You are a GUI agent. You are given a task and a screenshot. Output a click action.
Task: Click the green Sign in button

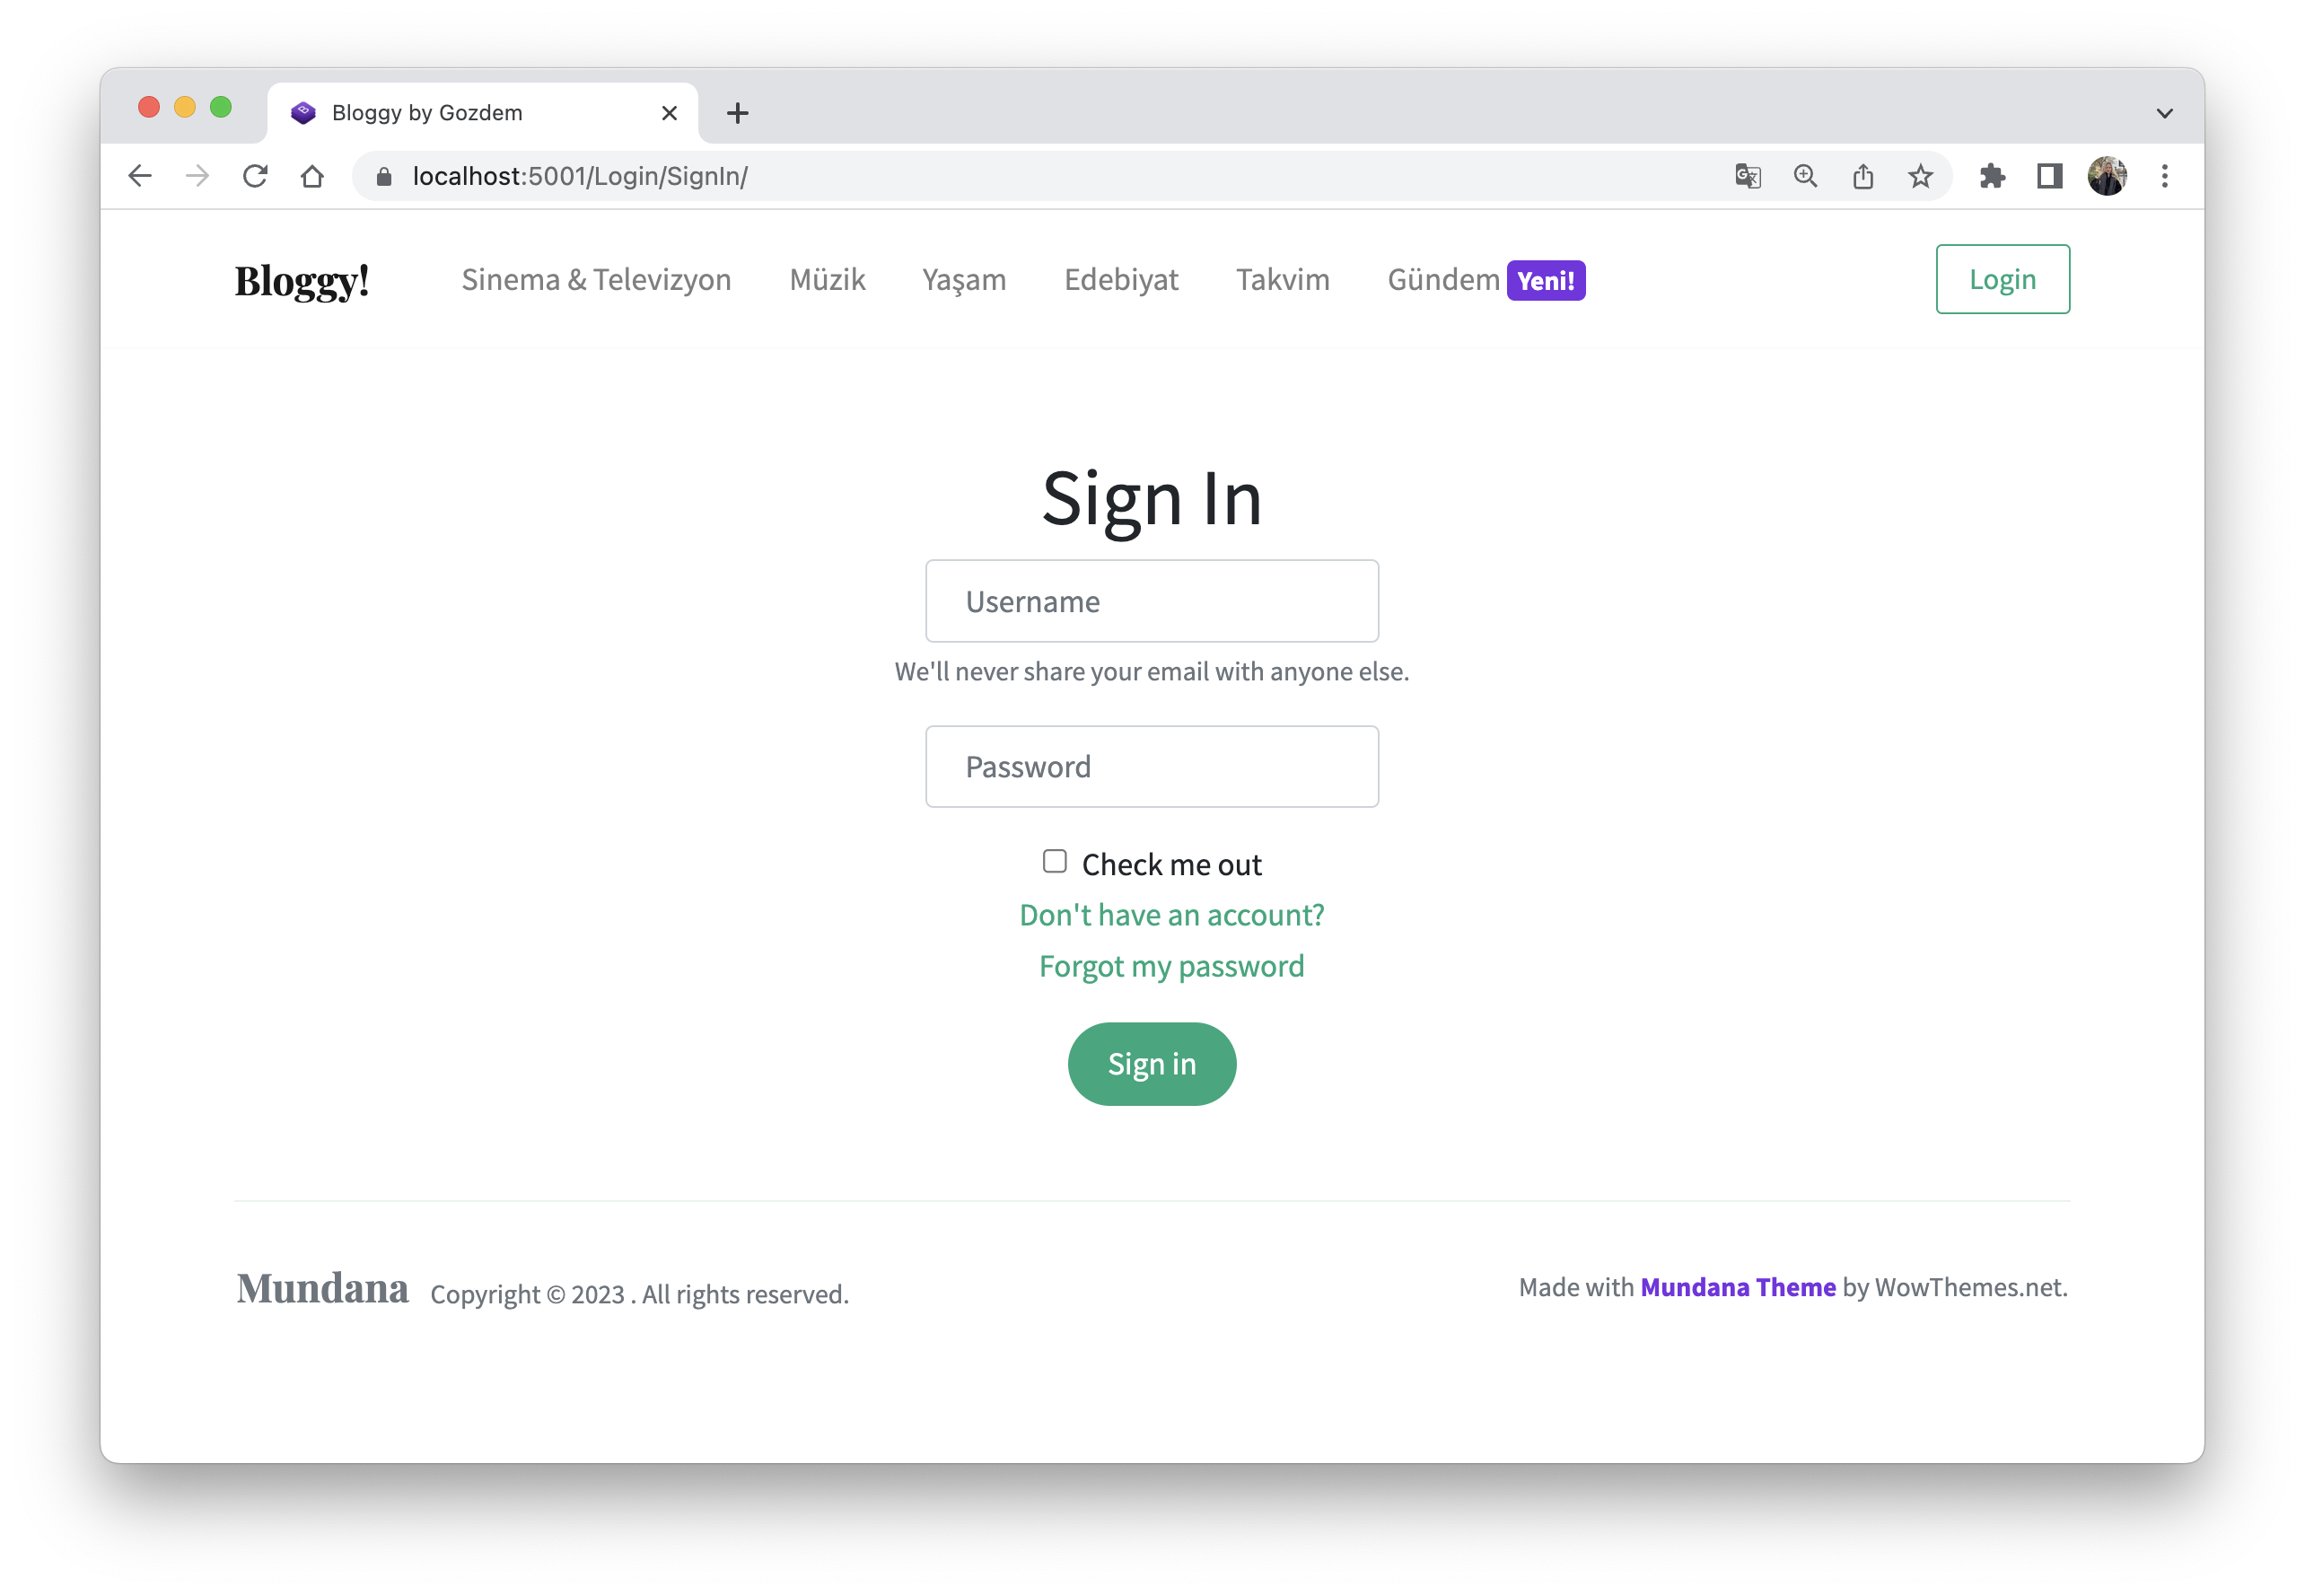pos(1152,1063)
